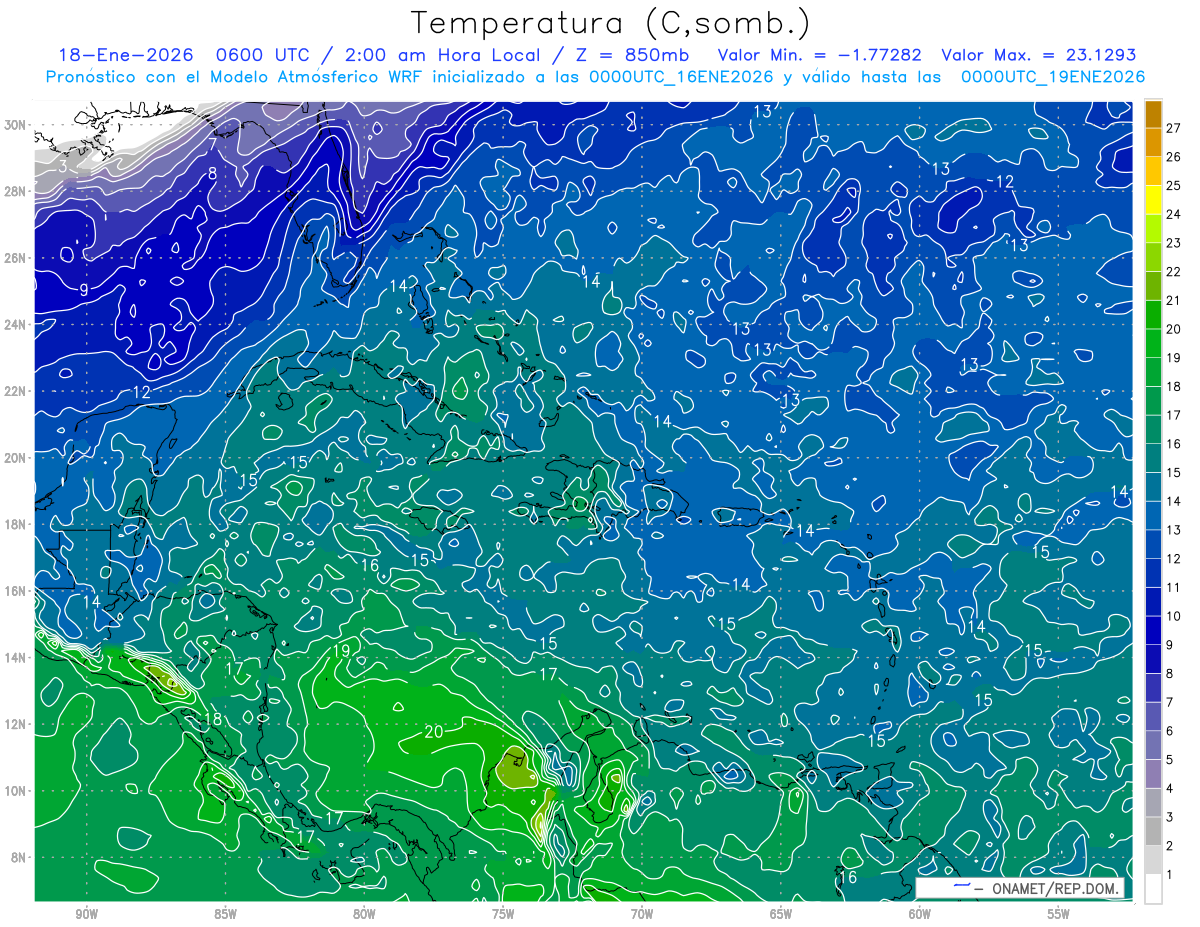Screen dimensions: 1200x927
Task: Click the '24N' latitude axis label
Action: tap(16, 325)
